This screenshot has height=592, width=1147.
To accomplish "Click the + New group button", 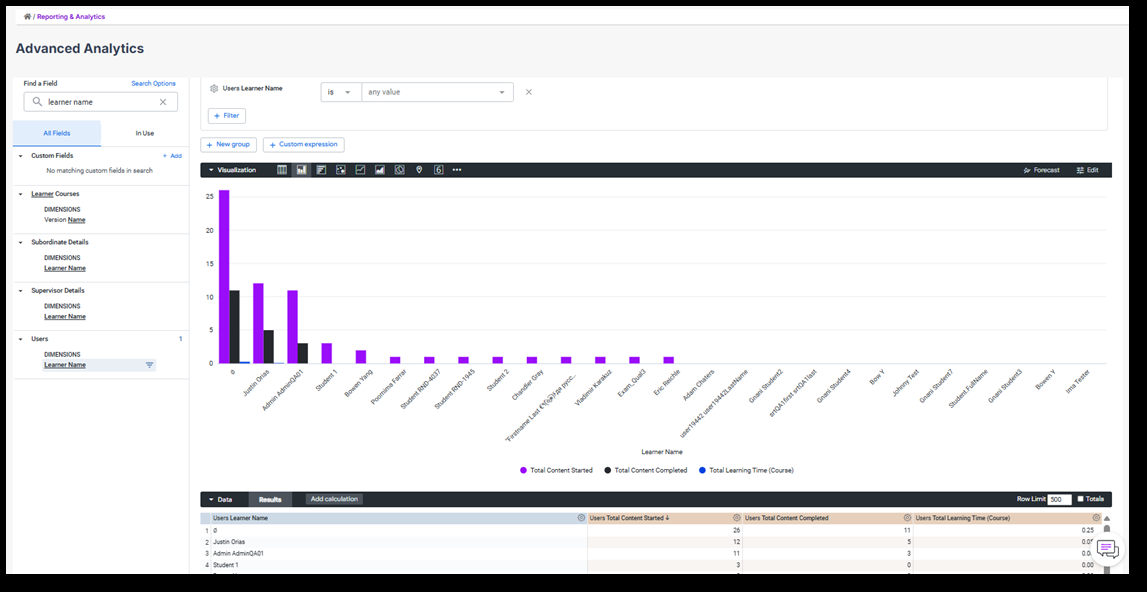I will click(x=228, y=144).
